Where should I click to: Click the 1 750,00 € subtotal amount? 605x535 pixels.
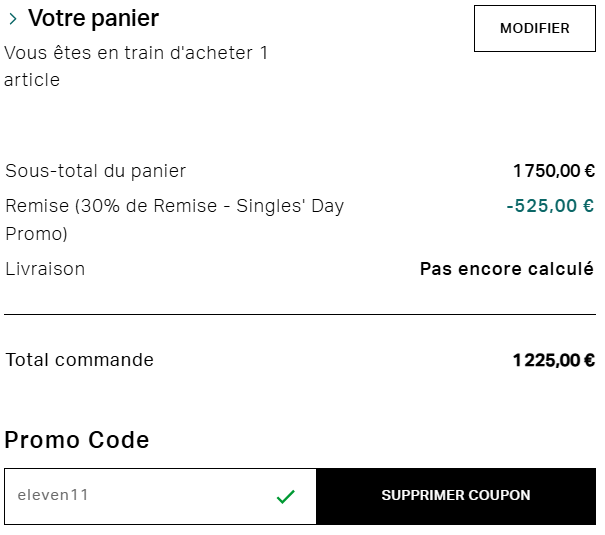pyautogui.click(x=554, y=171)
